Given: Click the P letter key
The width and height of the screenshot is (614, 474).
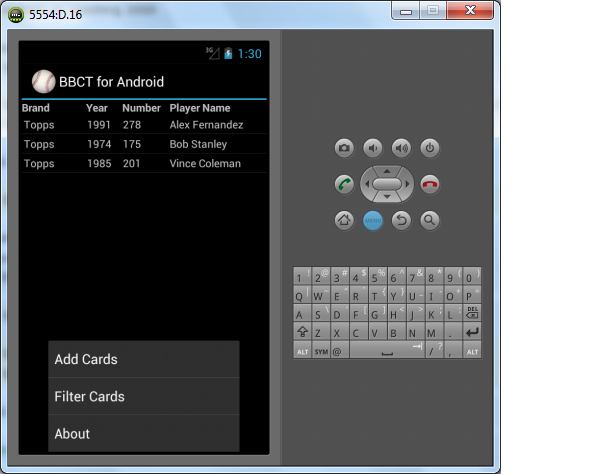Looking at the screenshot, I should click(x=472, y=295).
